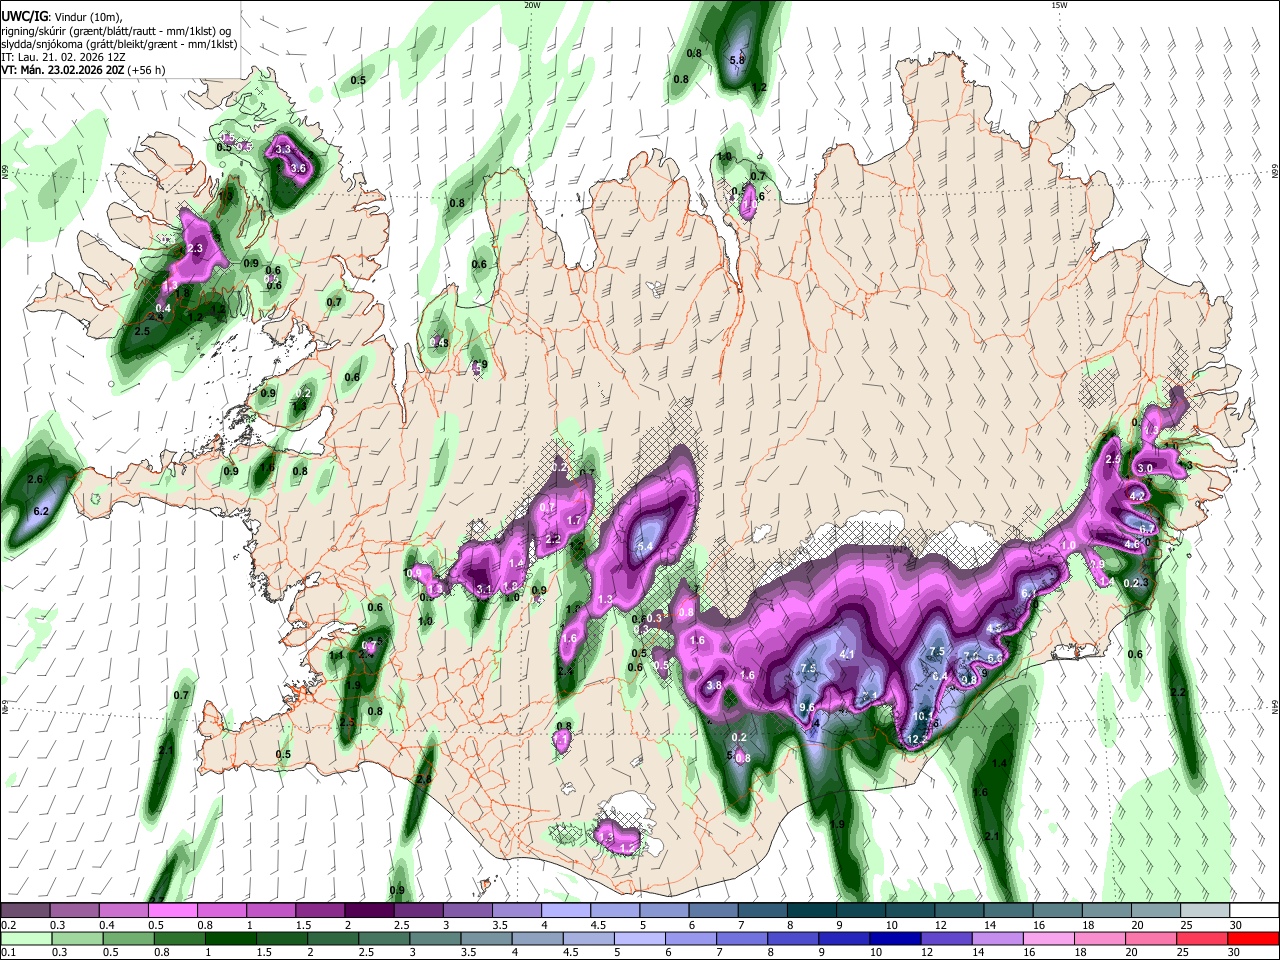The width and height of the screenshot is (1280, 960).
Task: Select the 1.9 value south of the coast
Action: [838, 824]
